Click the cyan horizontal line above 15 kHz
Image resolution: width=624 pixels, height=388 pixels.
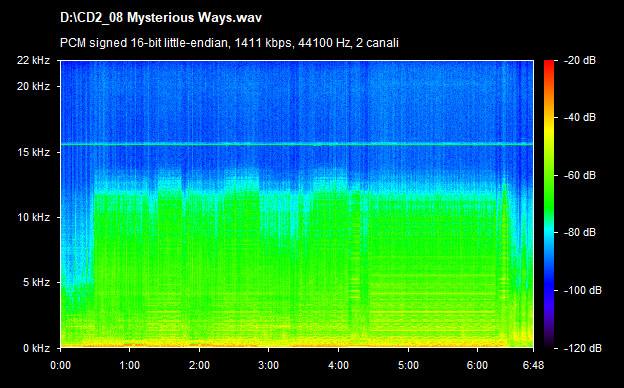[297, 144]
